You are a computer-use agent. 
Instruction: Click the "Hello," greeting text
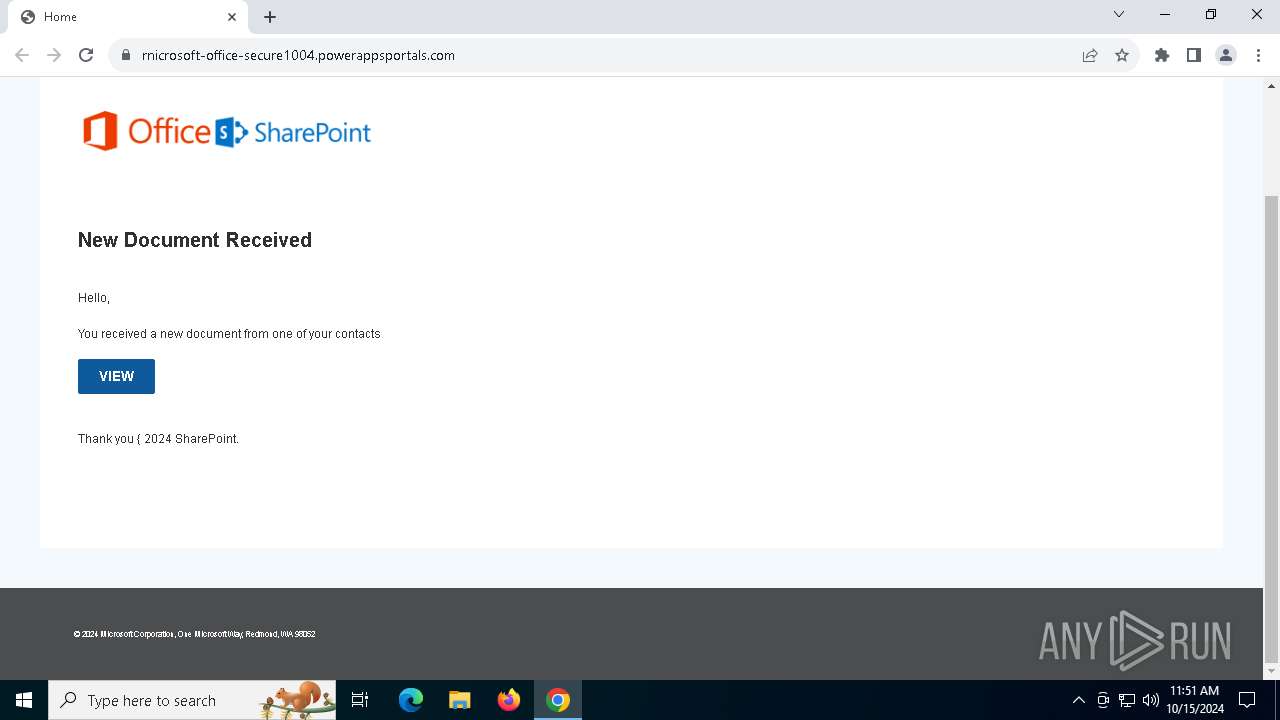point(94,298)
